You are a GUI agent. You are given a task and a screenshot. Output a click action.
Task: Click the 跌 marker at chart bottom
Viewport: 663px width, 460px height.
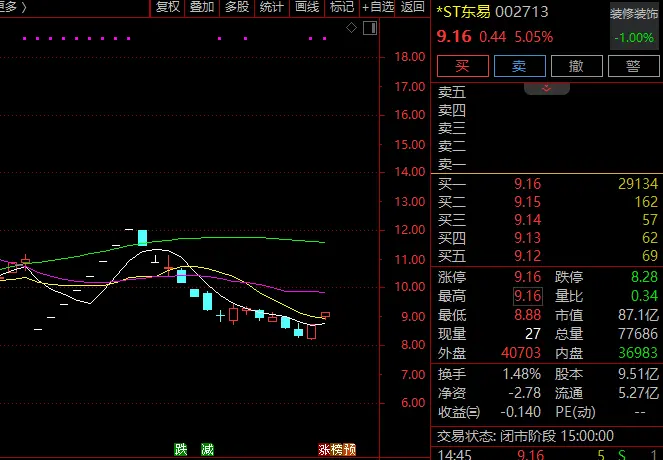(180, 450)
